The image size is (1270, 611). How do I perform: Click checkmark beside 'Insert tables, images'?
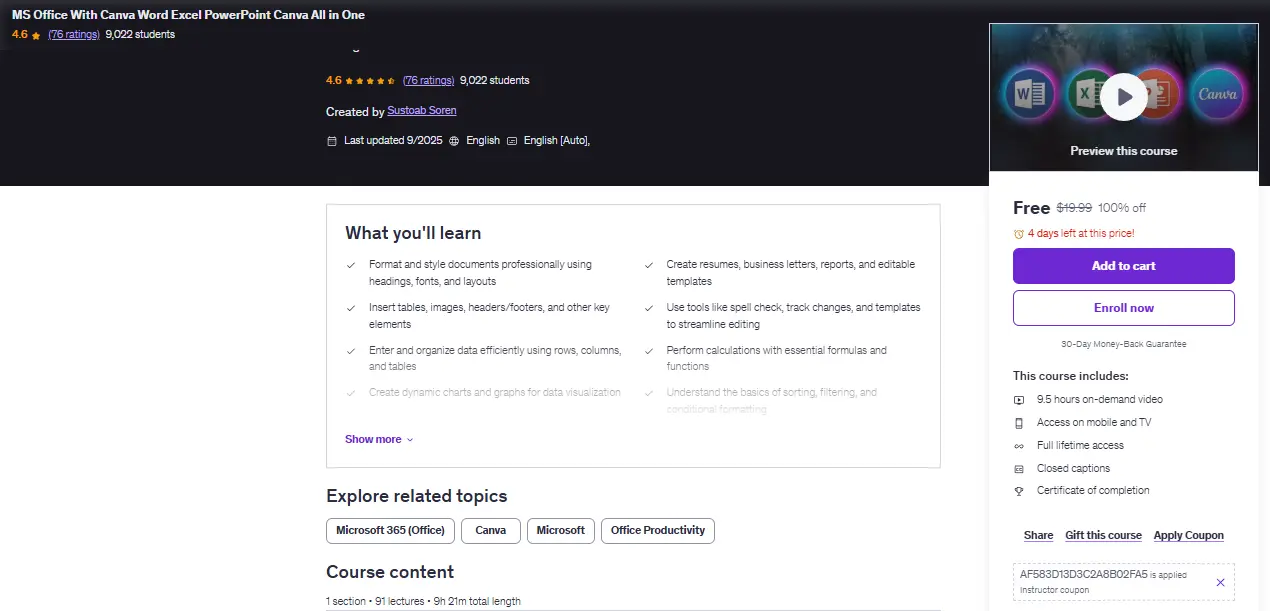[351, 308]
